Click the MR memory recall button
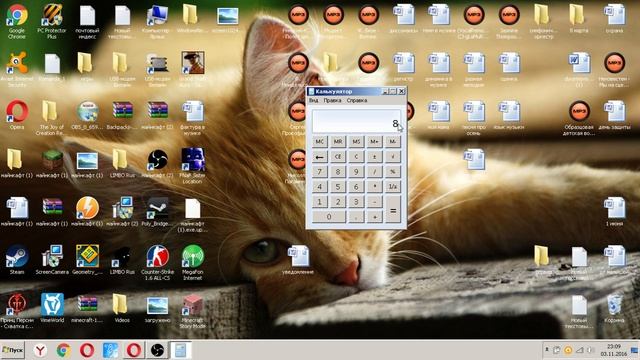This screenshot has height=360, width=640. (x=338, y=142)
